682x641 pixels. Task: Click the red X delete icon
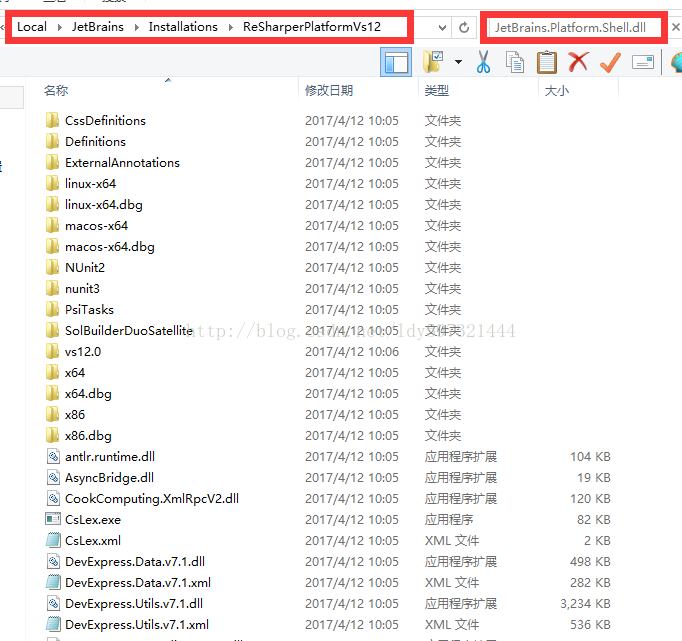click(578, 62)
